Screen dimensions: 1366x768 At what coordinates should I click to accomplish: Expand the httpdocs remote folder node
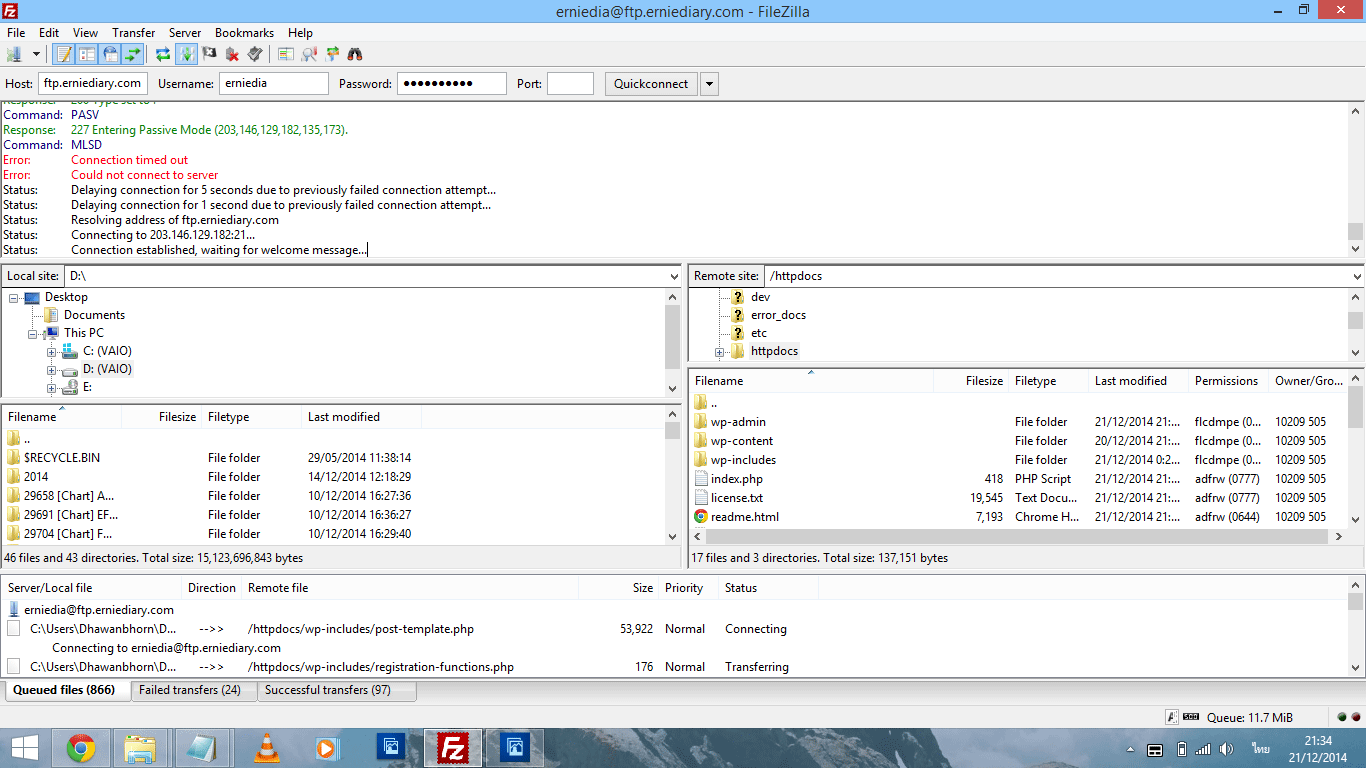(719, 352)
